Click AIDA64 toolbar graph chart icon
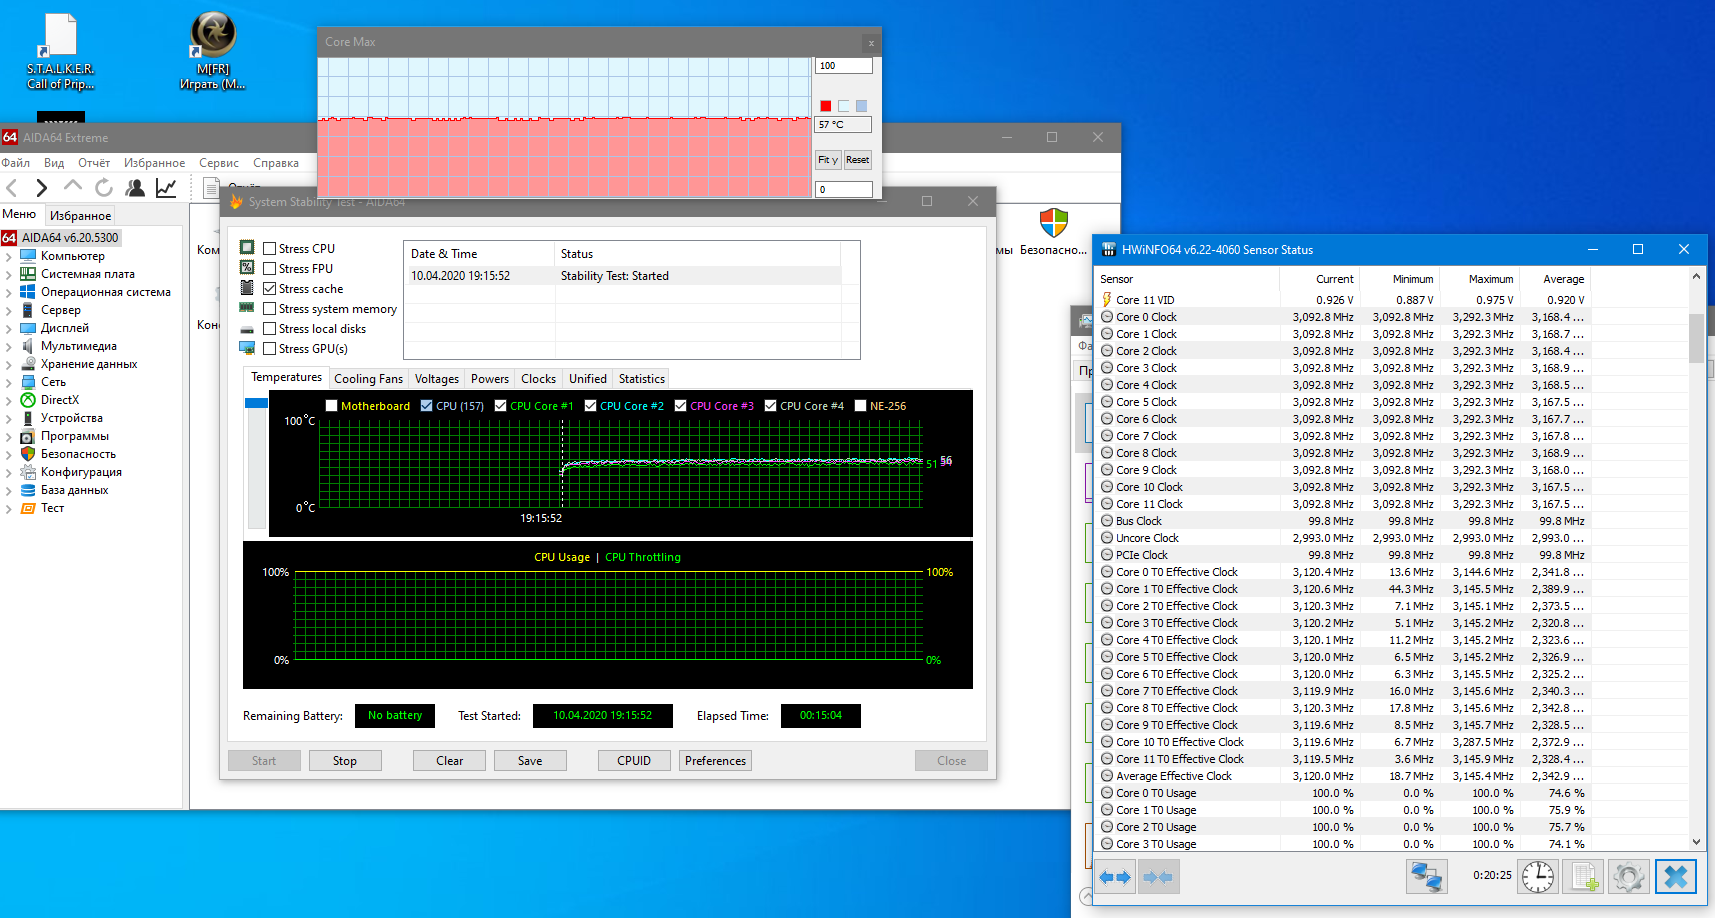1715x918 pixels. click(166, 187)
